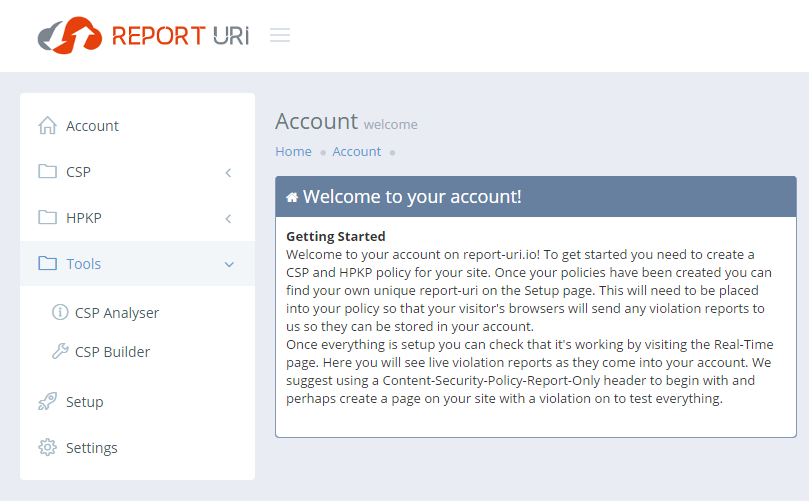
Task: Click the Settings gear icon
Action: pyautogui.click(x=47, y=447)
